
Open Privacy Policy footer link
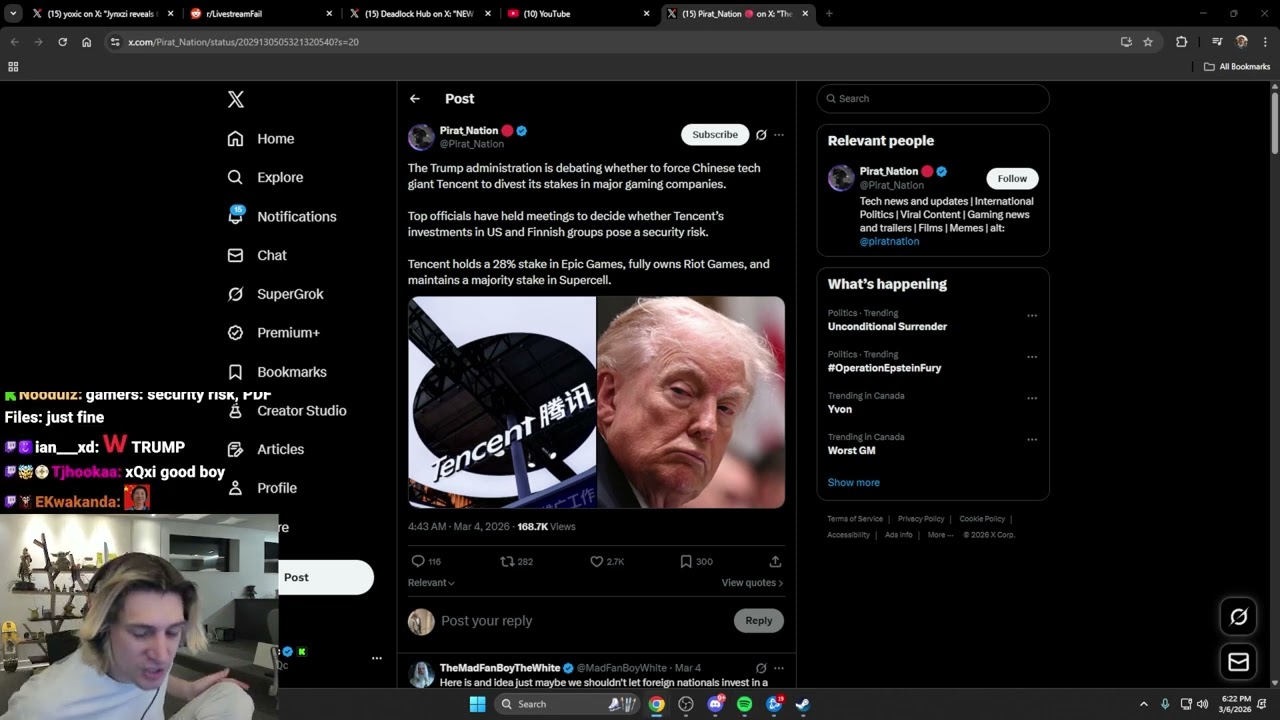click(921, 519)
